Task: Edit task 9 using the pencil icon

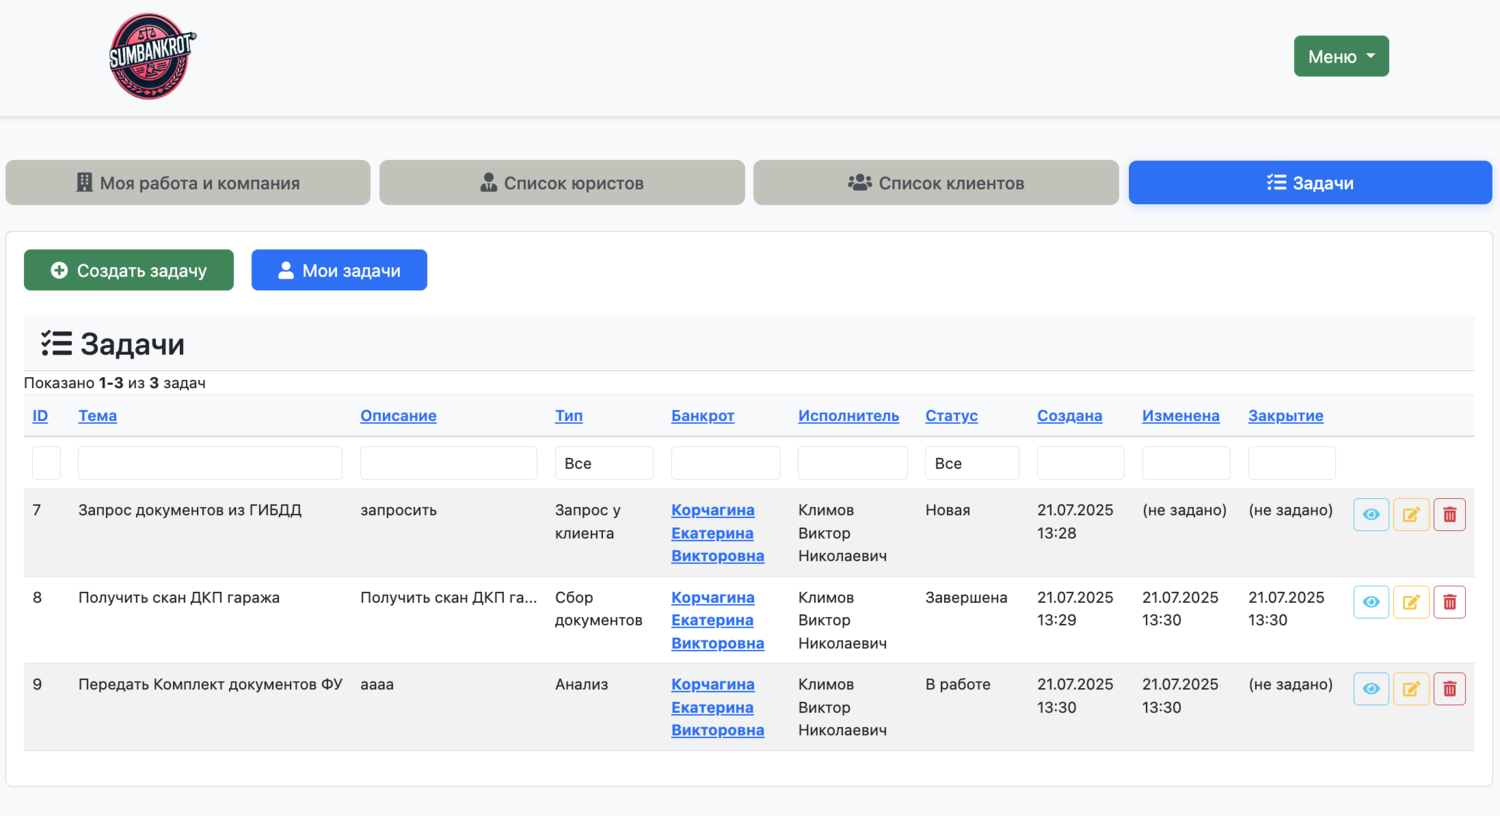Action: pos(1411,689)
